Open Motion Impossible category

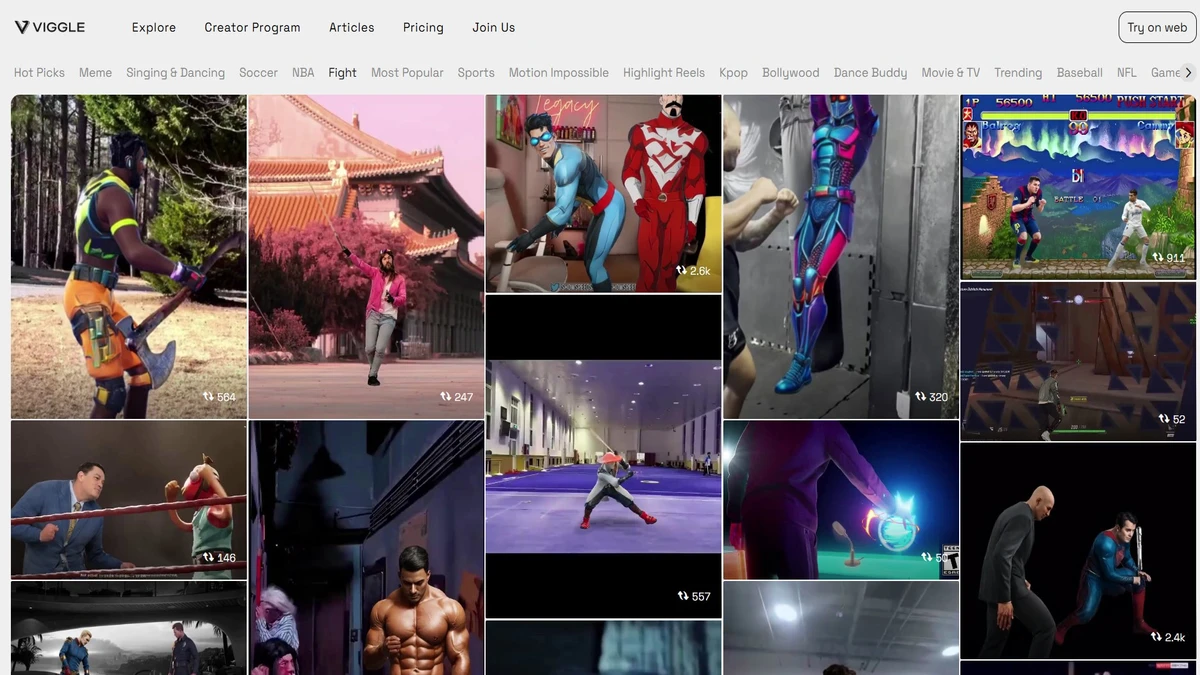click(x=558, y=73)
